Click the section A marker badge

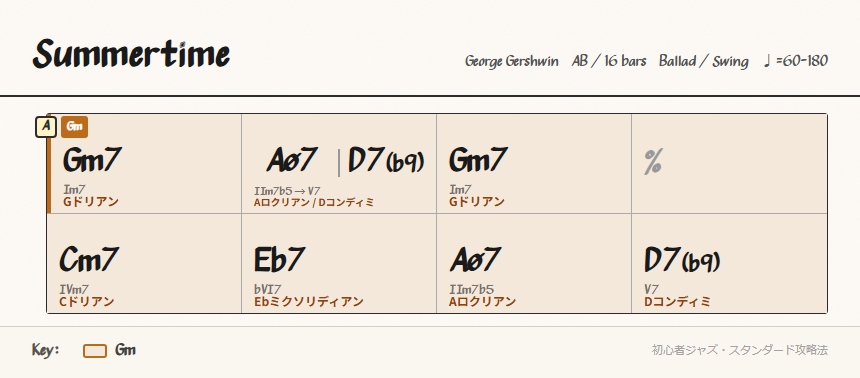pos(46,127)
